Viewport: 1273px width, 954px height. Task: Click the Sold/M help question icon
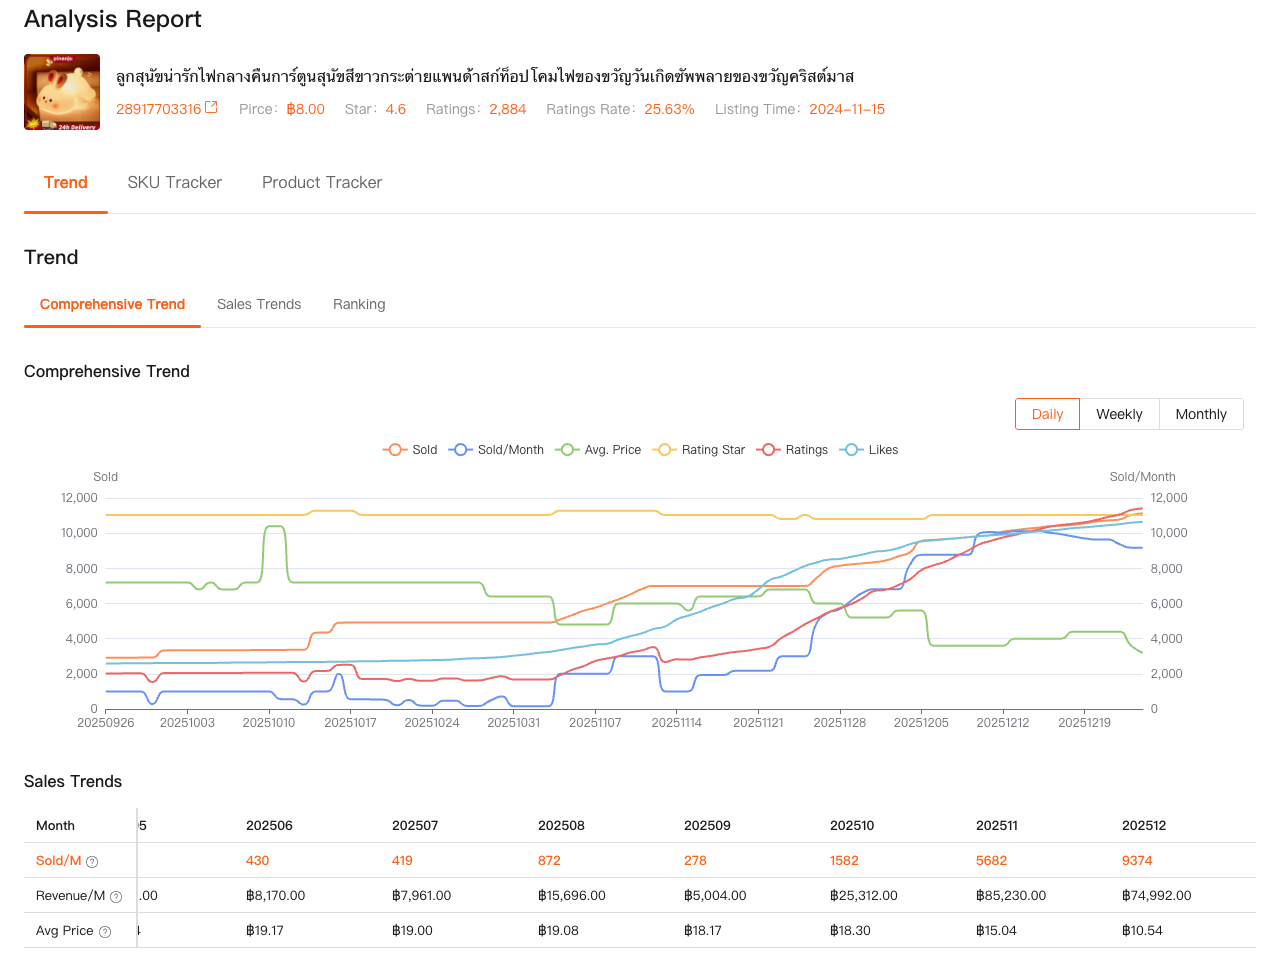[92, 862]
